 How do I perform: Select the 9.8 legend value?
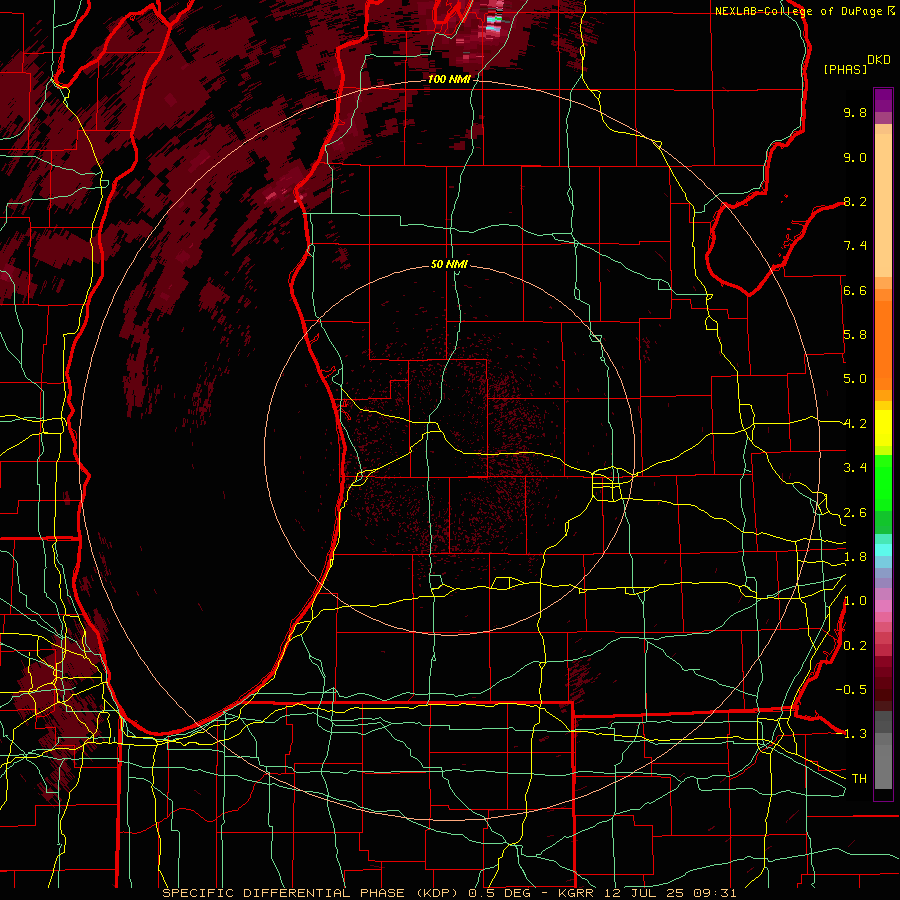pyautogui.click(x=855, y=112)
